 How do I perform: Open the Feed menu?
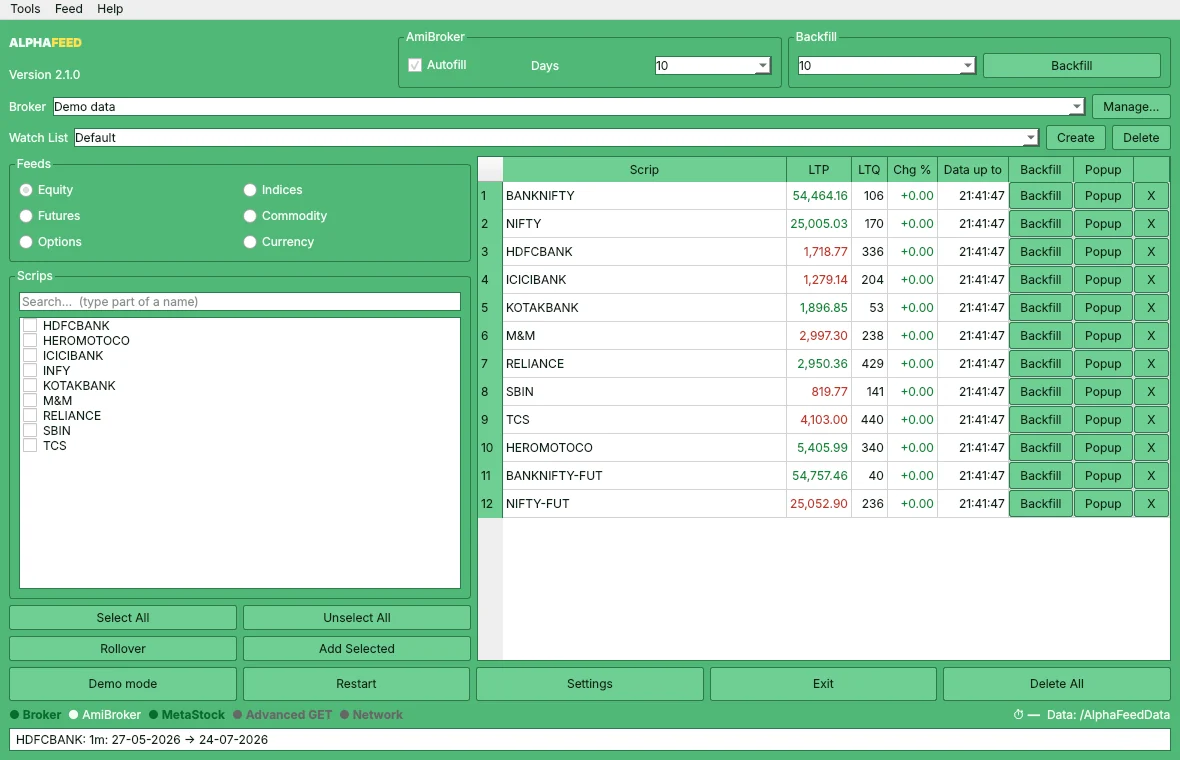[68, 9]
